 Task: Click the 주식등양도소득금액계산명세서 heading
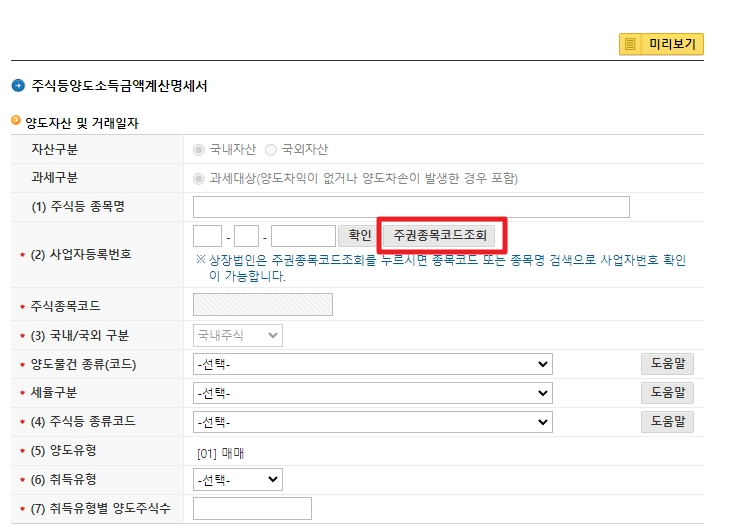pos(119,86)
